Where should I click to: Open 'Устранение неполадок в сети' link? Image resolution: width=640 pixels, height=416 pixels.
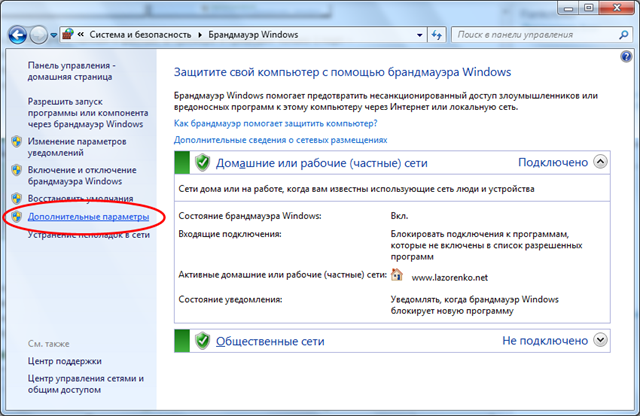[x=89, y=235]
